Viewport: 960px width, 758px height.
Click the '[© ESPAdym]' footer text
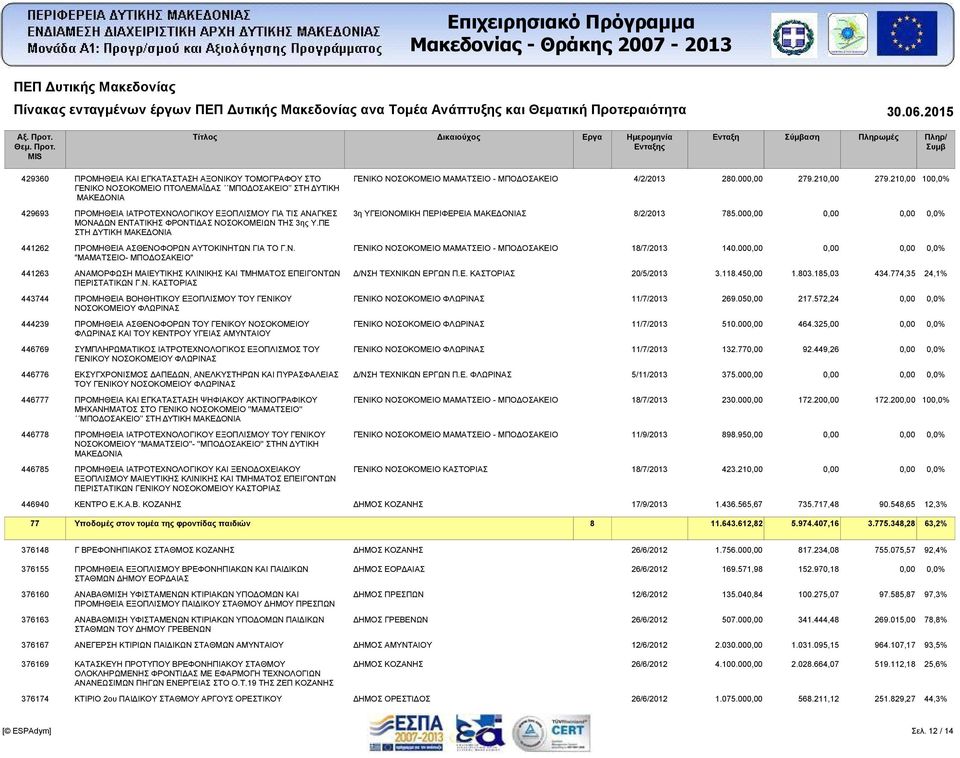[26, 731]
